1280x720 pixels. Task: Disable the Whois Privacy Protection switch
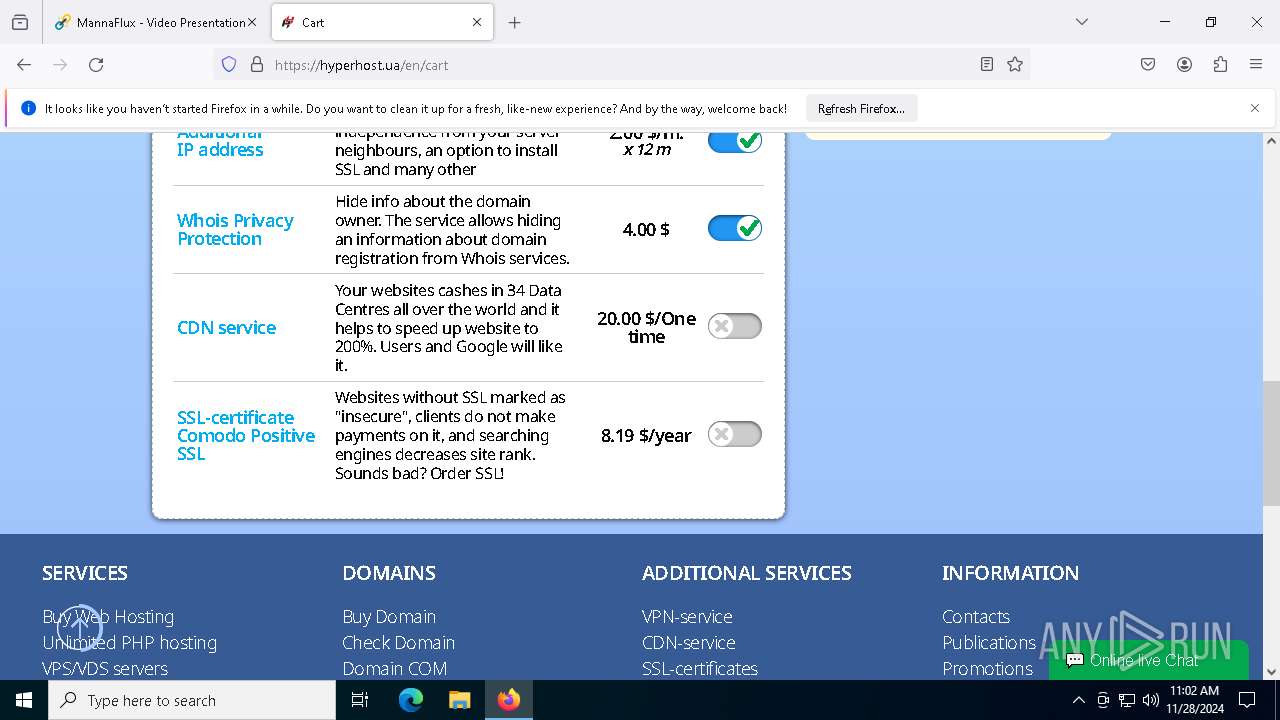735,228
